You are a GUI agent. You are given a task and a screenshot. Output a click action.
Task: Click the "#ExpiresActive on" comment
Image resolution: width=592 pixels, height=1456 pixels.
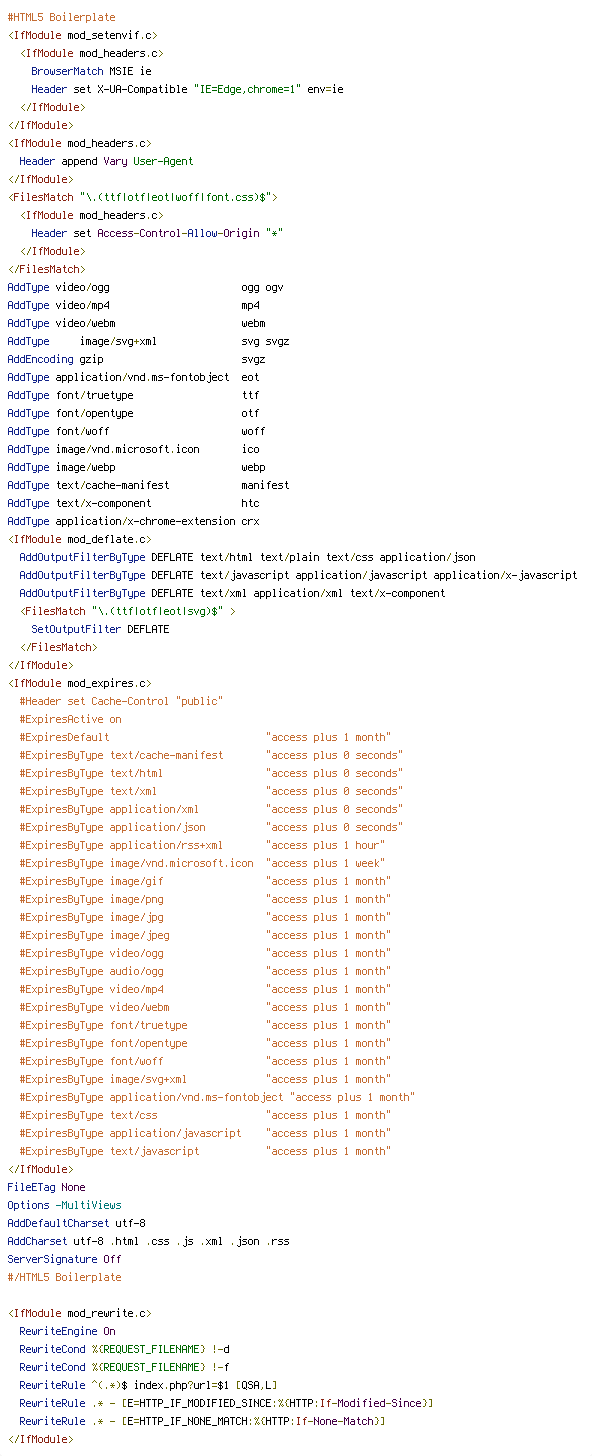point(70,719)
